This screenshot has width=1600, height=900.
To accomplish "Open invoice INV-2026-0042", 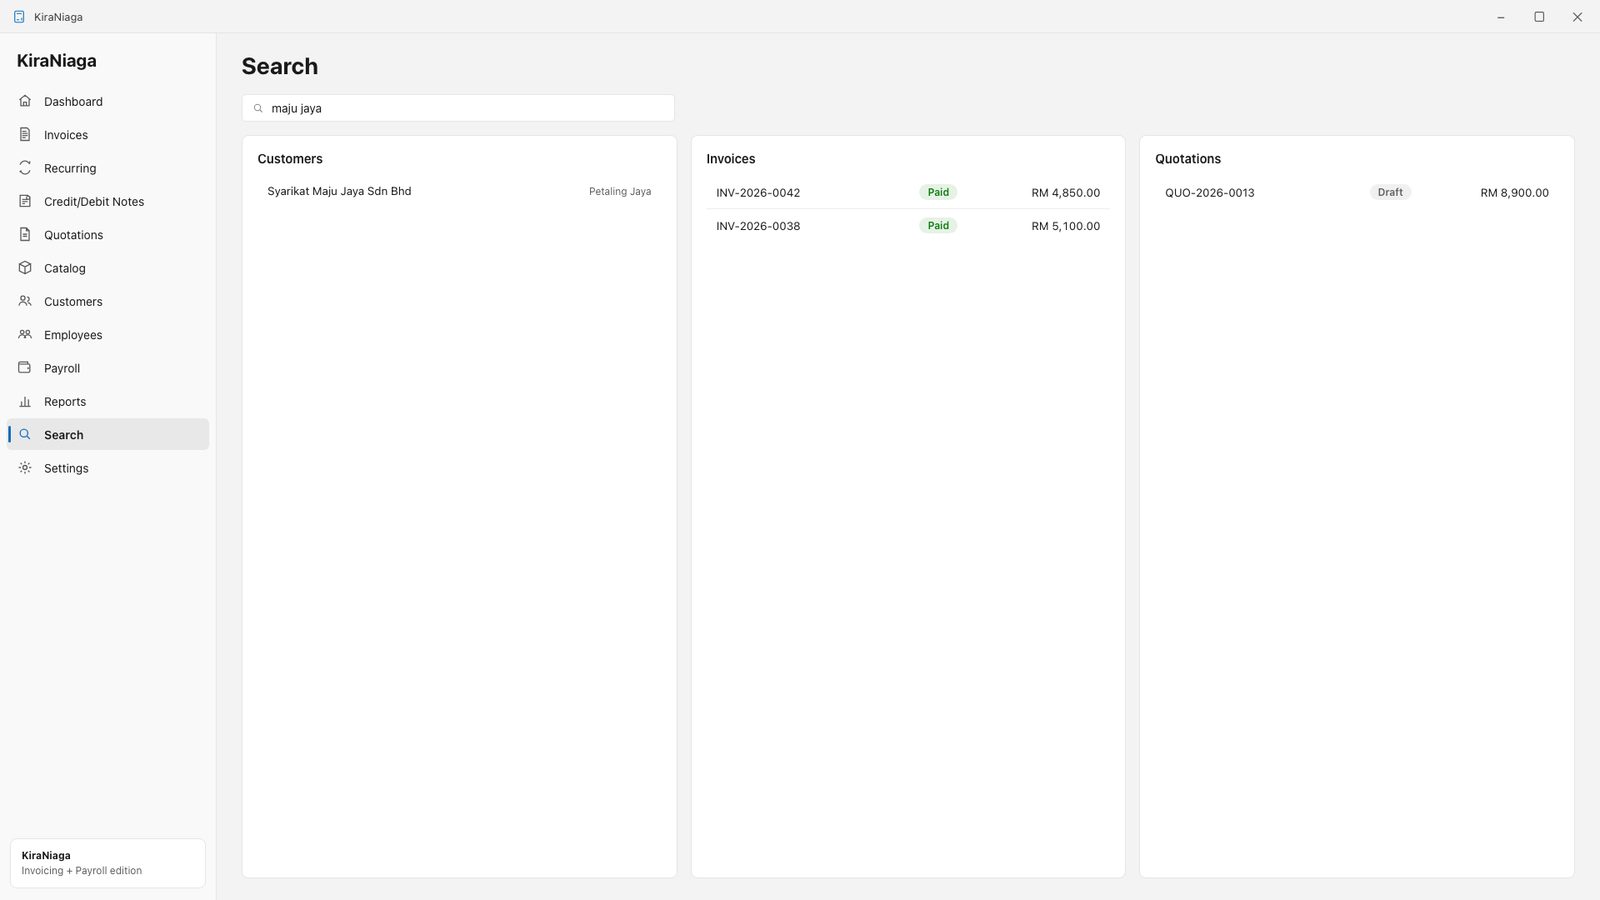I will click(x=908, y=192).
